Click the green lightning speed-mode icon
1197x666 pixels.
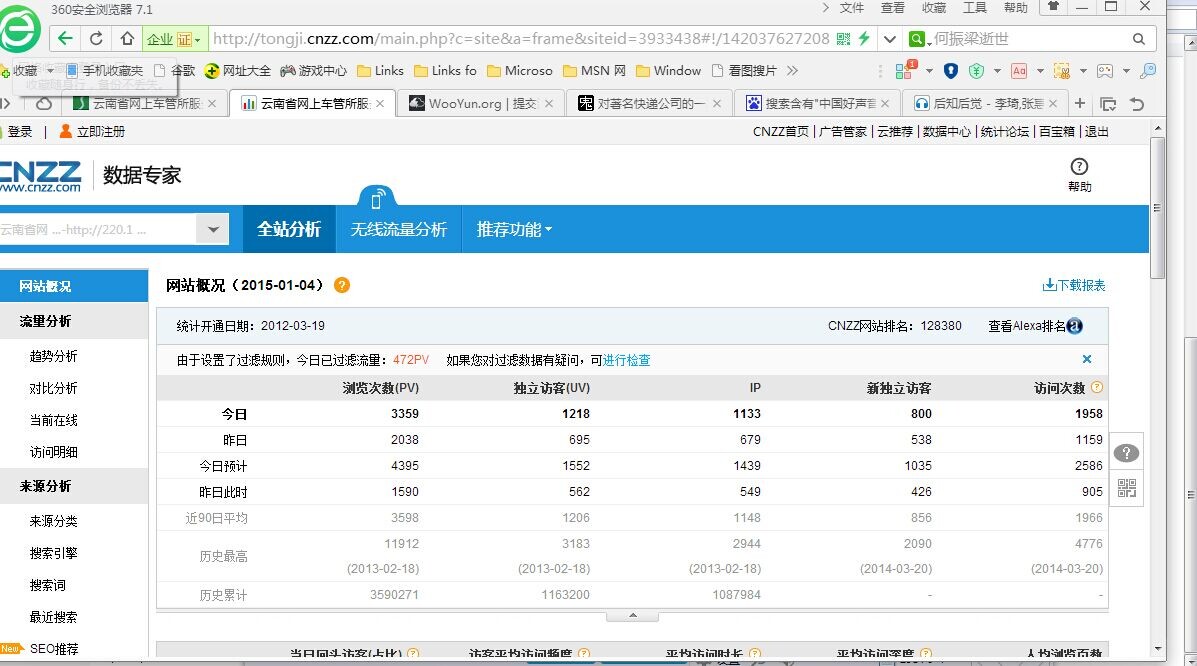pyautogui.click(x=864, y=38)
